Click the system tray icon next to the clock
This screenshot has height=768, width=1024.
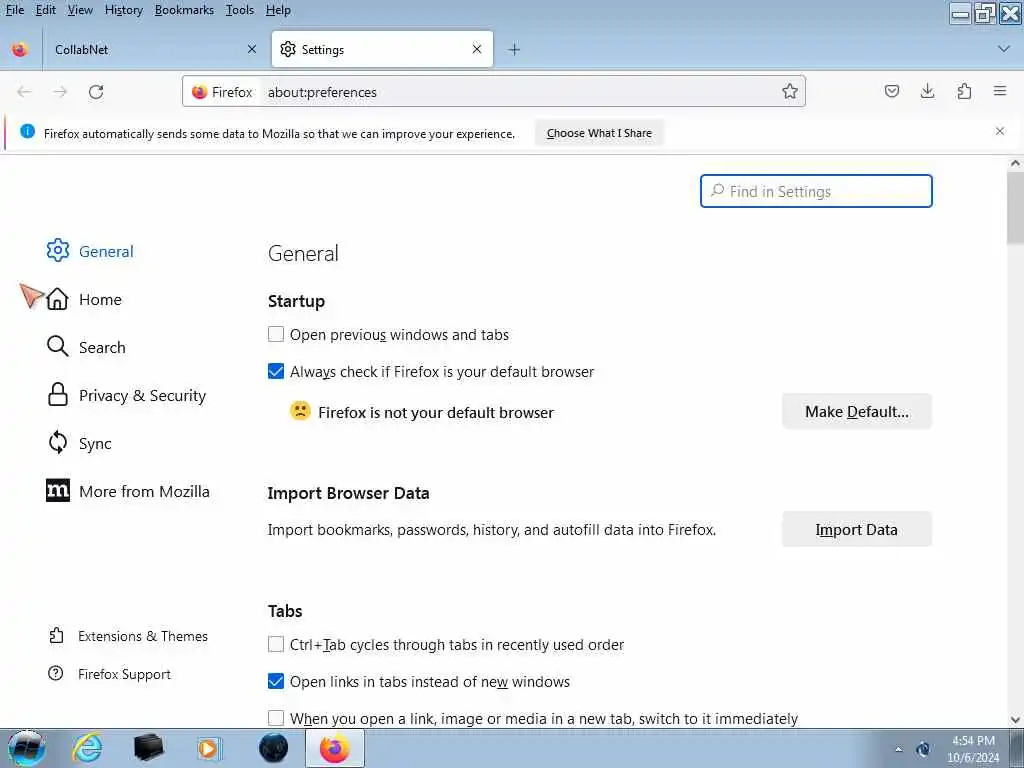pyautogui.click(x=923, y=749)
